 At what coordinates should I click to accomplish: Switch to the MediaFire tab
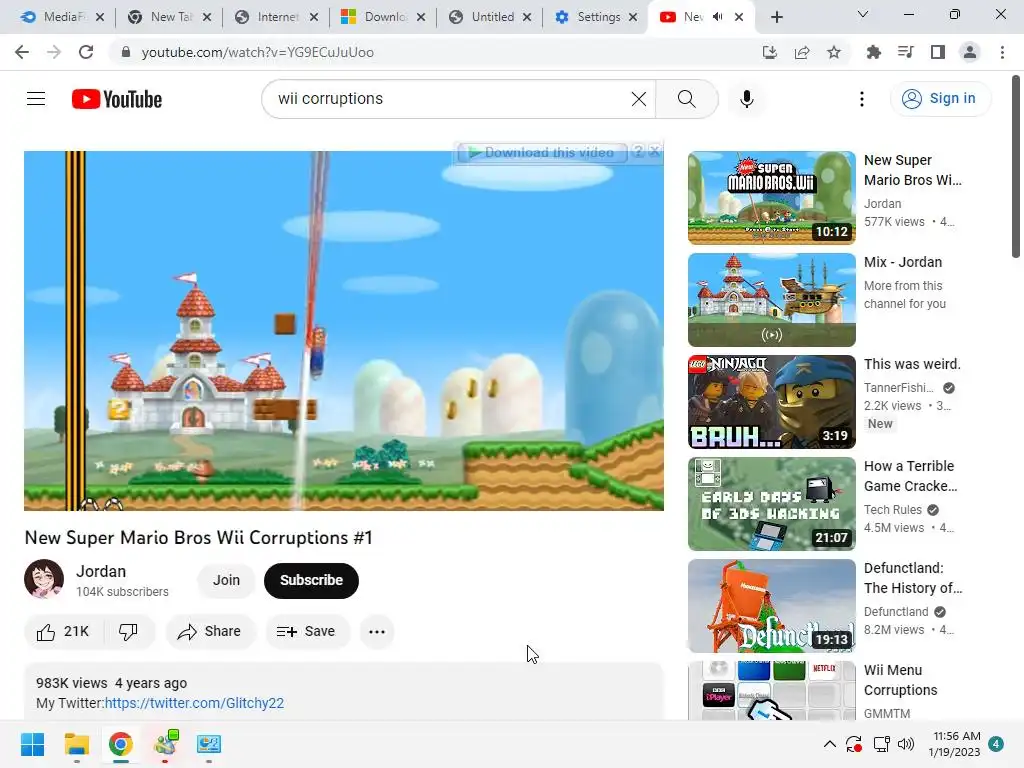point(63,17)
